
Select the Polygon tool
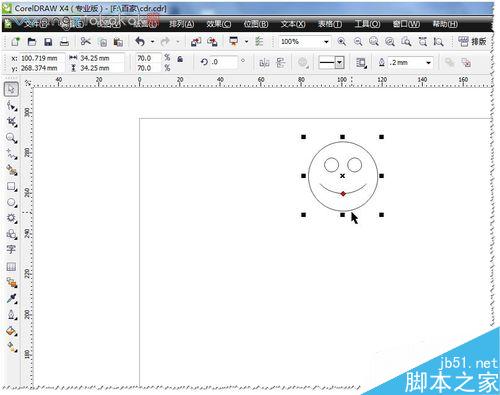pyautogui.click(x=12, y=218)
